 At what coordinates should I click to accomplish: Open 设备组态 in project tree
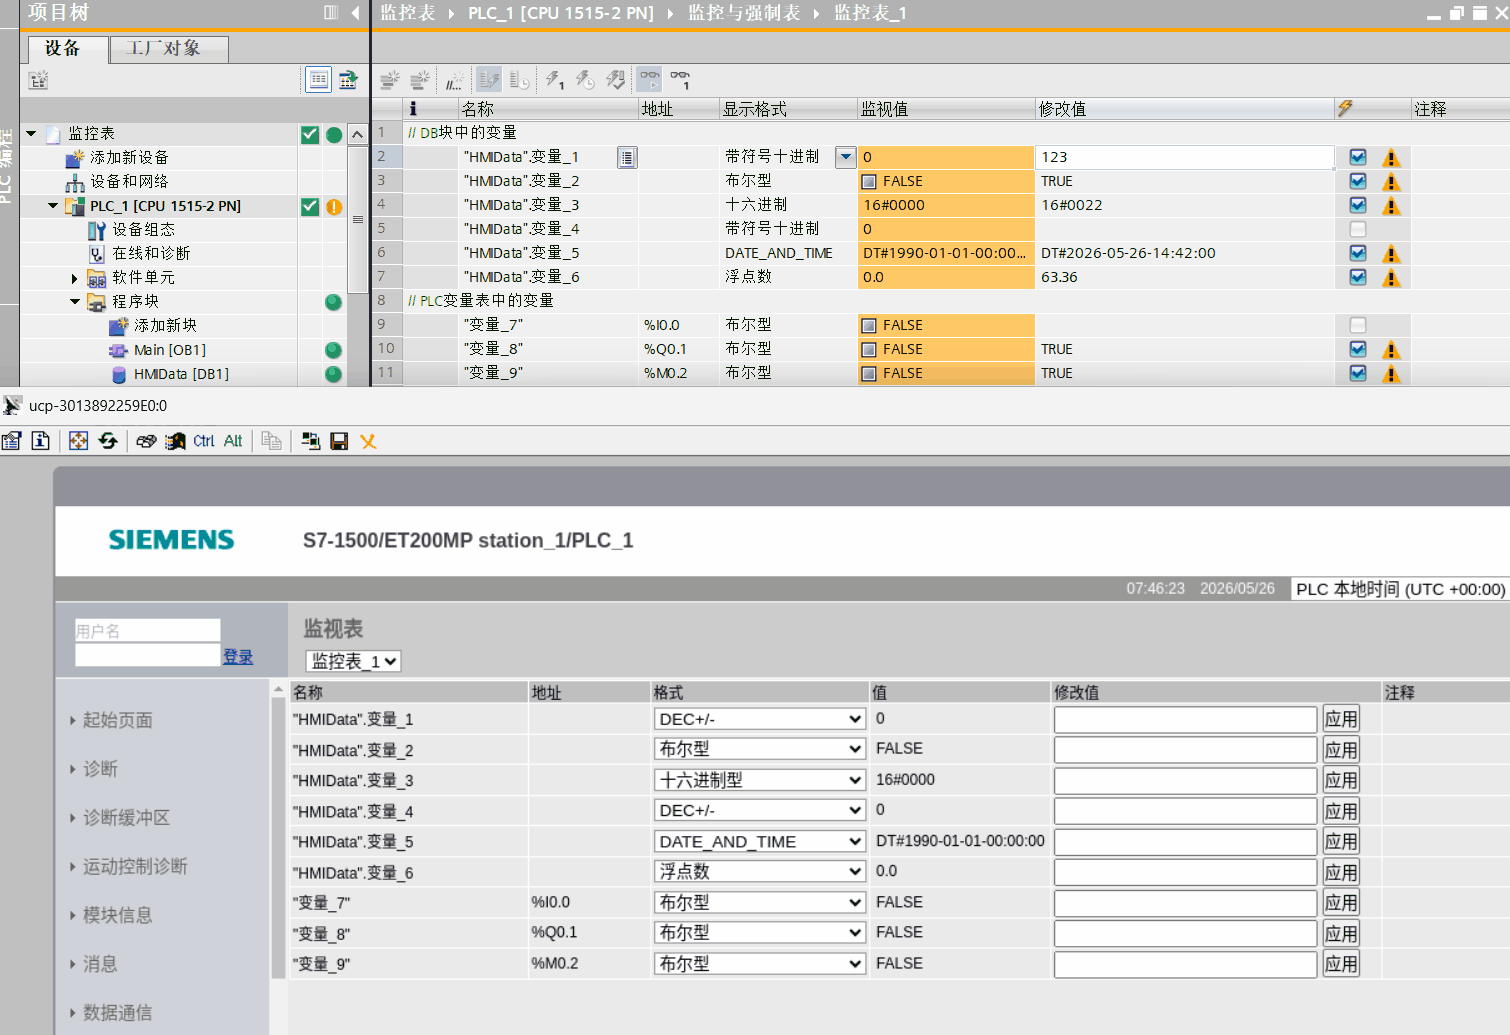[143, 230]
